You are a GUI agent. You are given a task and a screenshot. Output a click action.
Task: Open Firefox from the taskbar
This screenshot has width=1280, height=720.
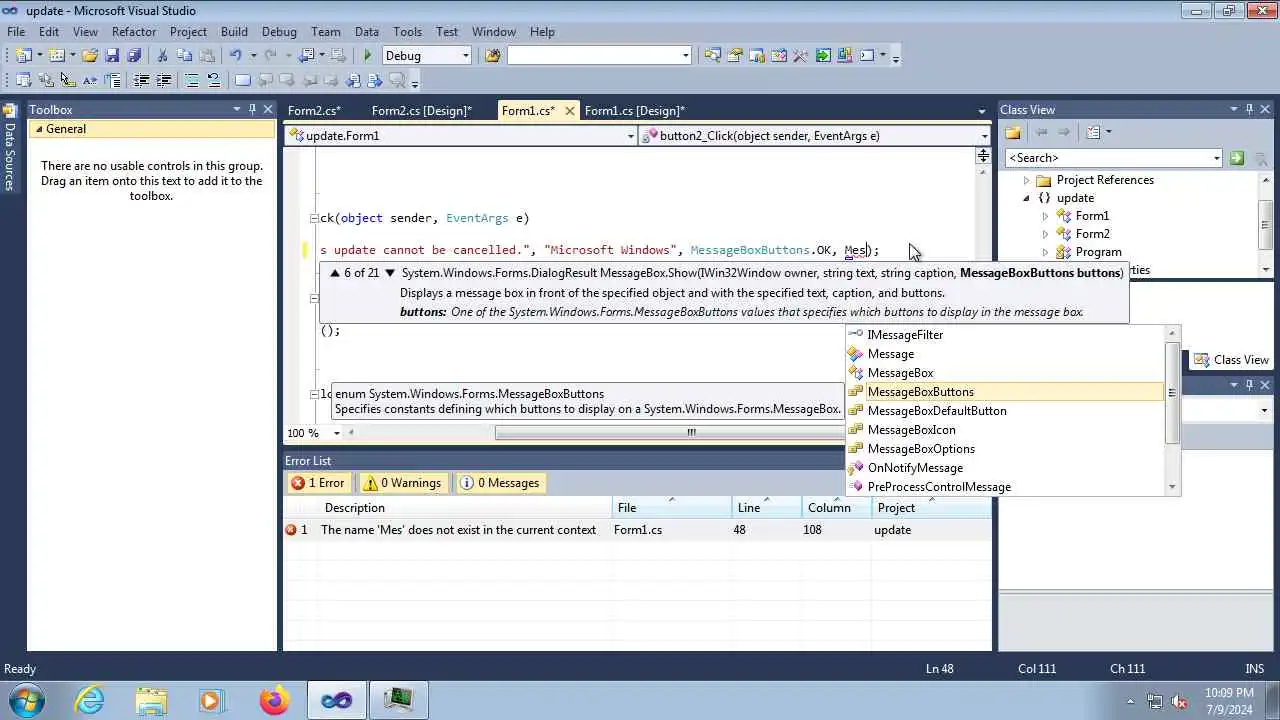click(x=274, y=700)
